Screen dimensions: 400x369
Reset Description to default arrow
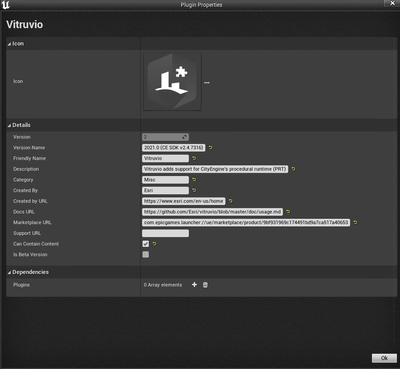(x=293, y=169)
